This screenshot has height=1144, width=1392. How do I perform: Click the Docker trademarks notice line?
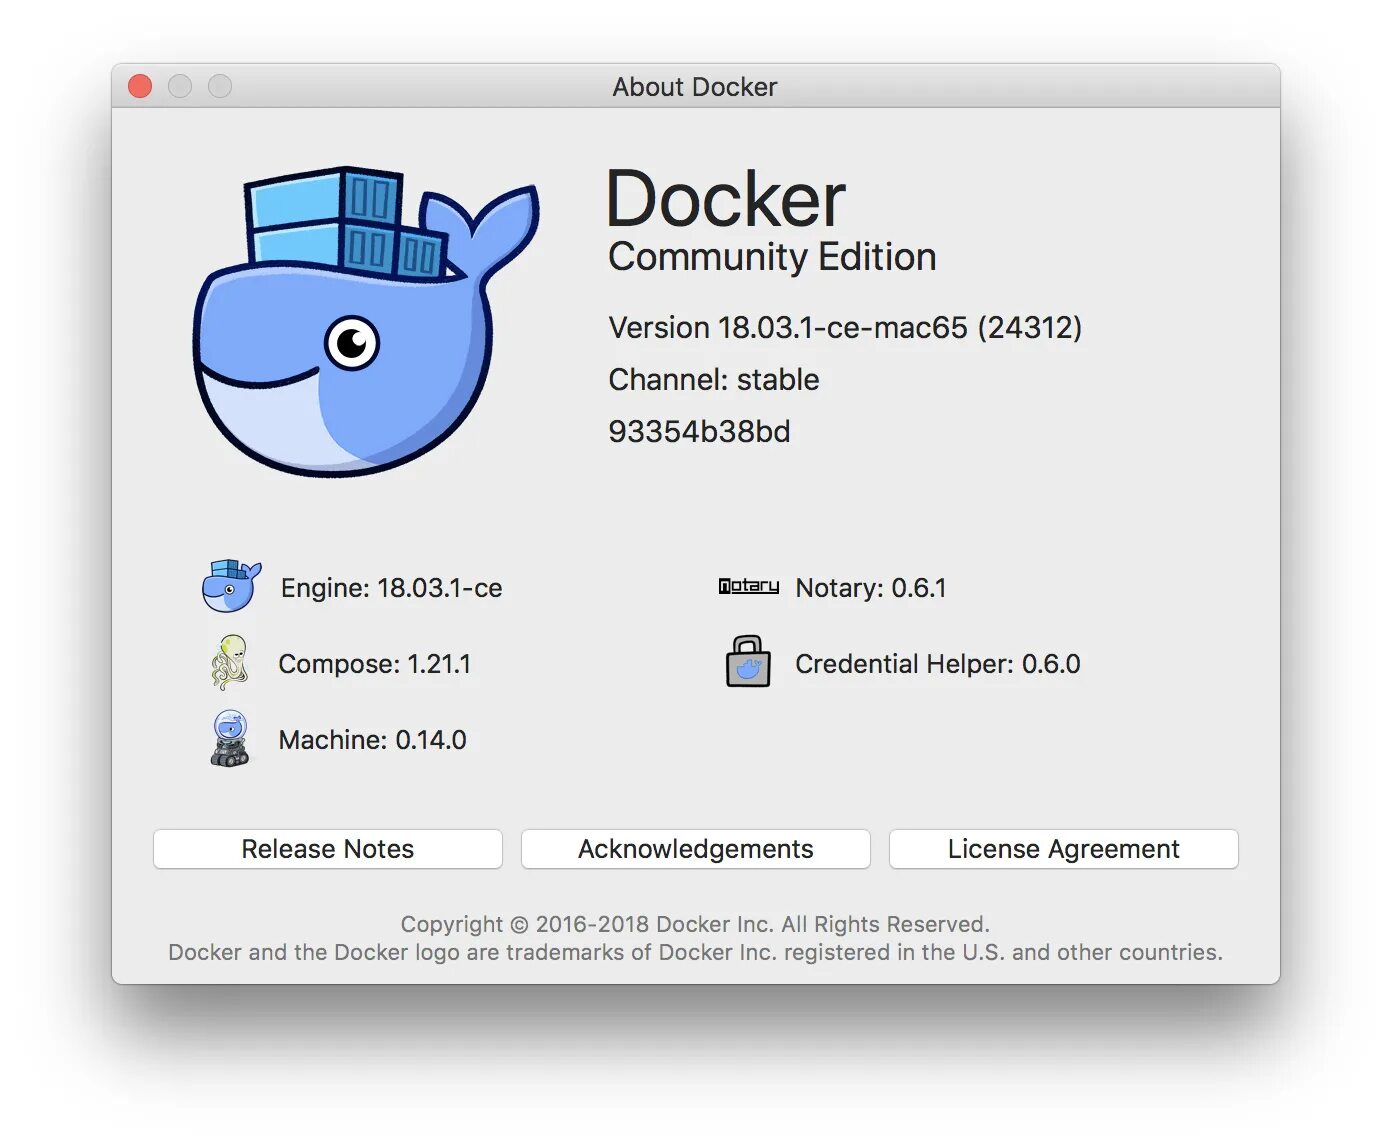(x=695, y=952)
